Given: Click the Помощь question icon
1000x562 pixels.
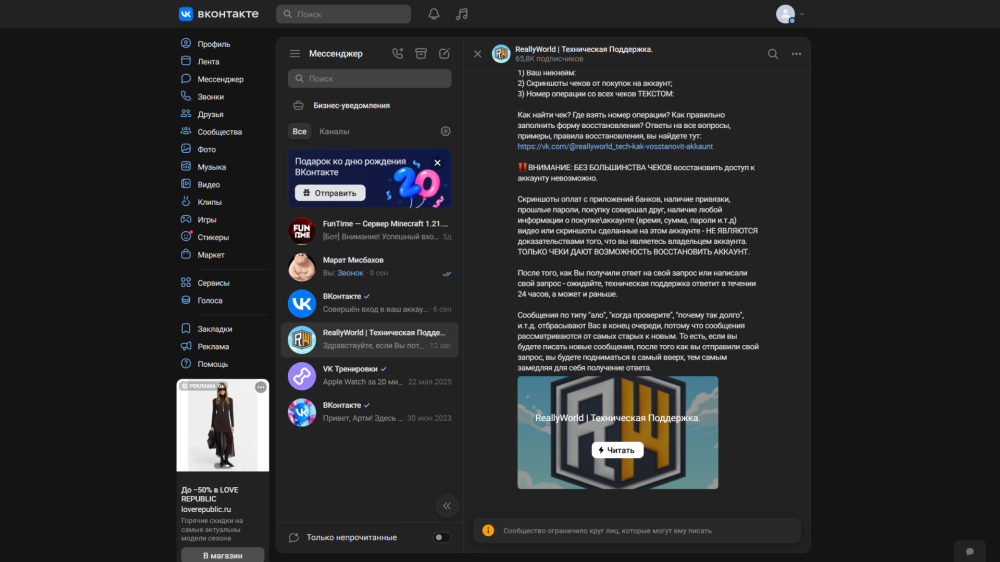Looking at the screenshot, I should [x=186, y=364].
